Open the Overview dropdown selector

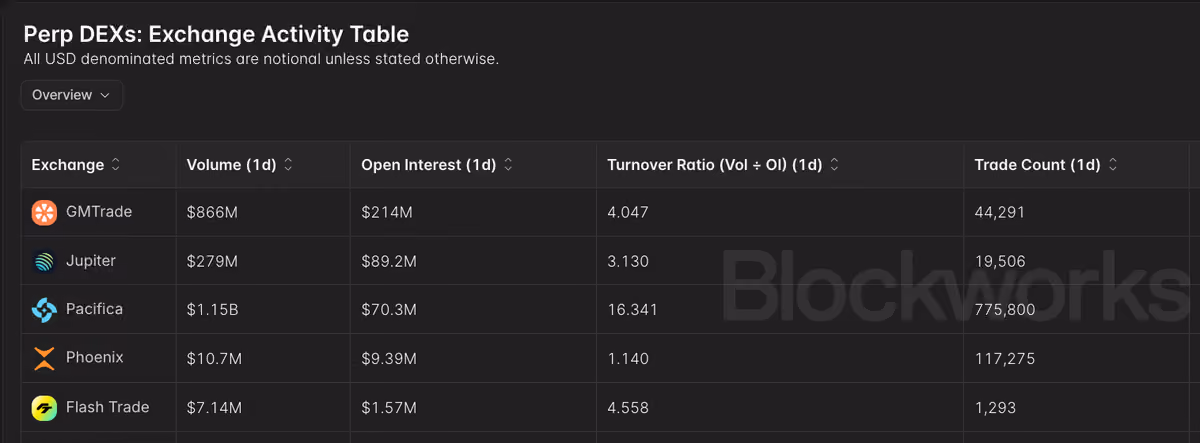click(x=72, y=95)
